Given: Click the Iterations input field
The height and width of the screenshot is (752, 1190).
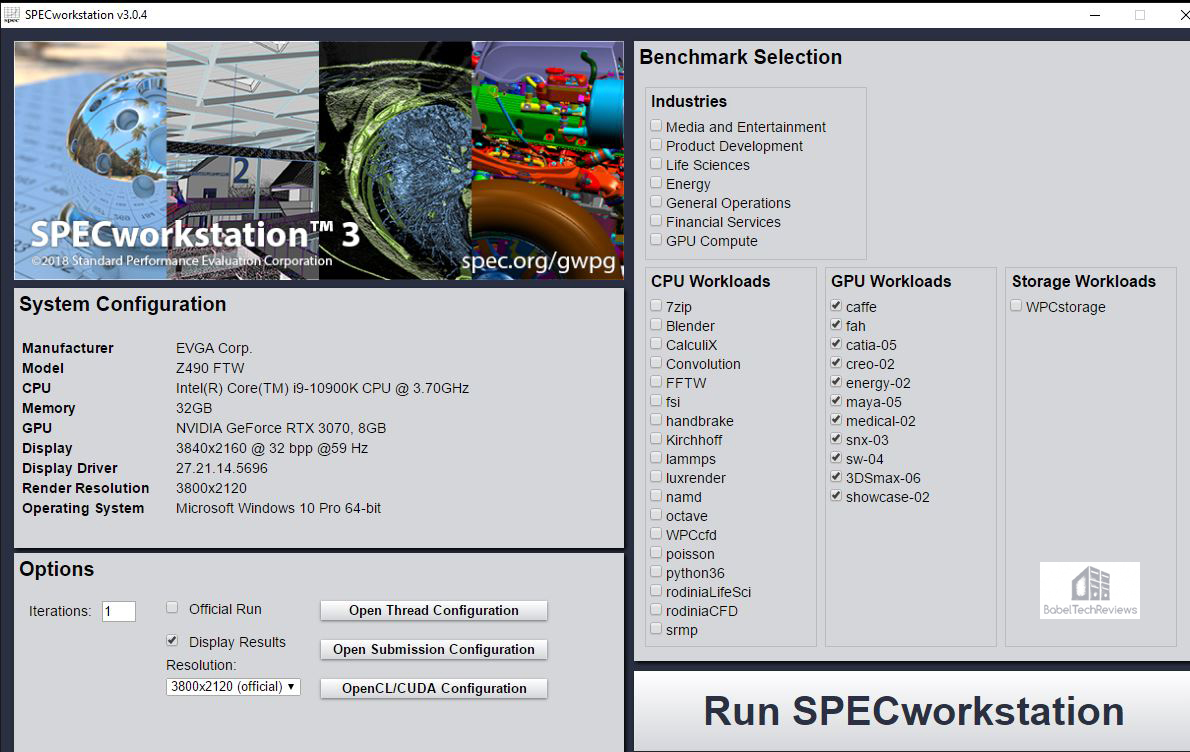Looking at the screenshot, I should tap(118, 612).
